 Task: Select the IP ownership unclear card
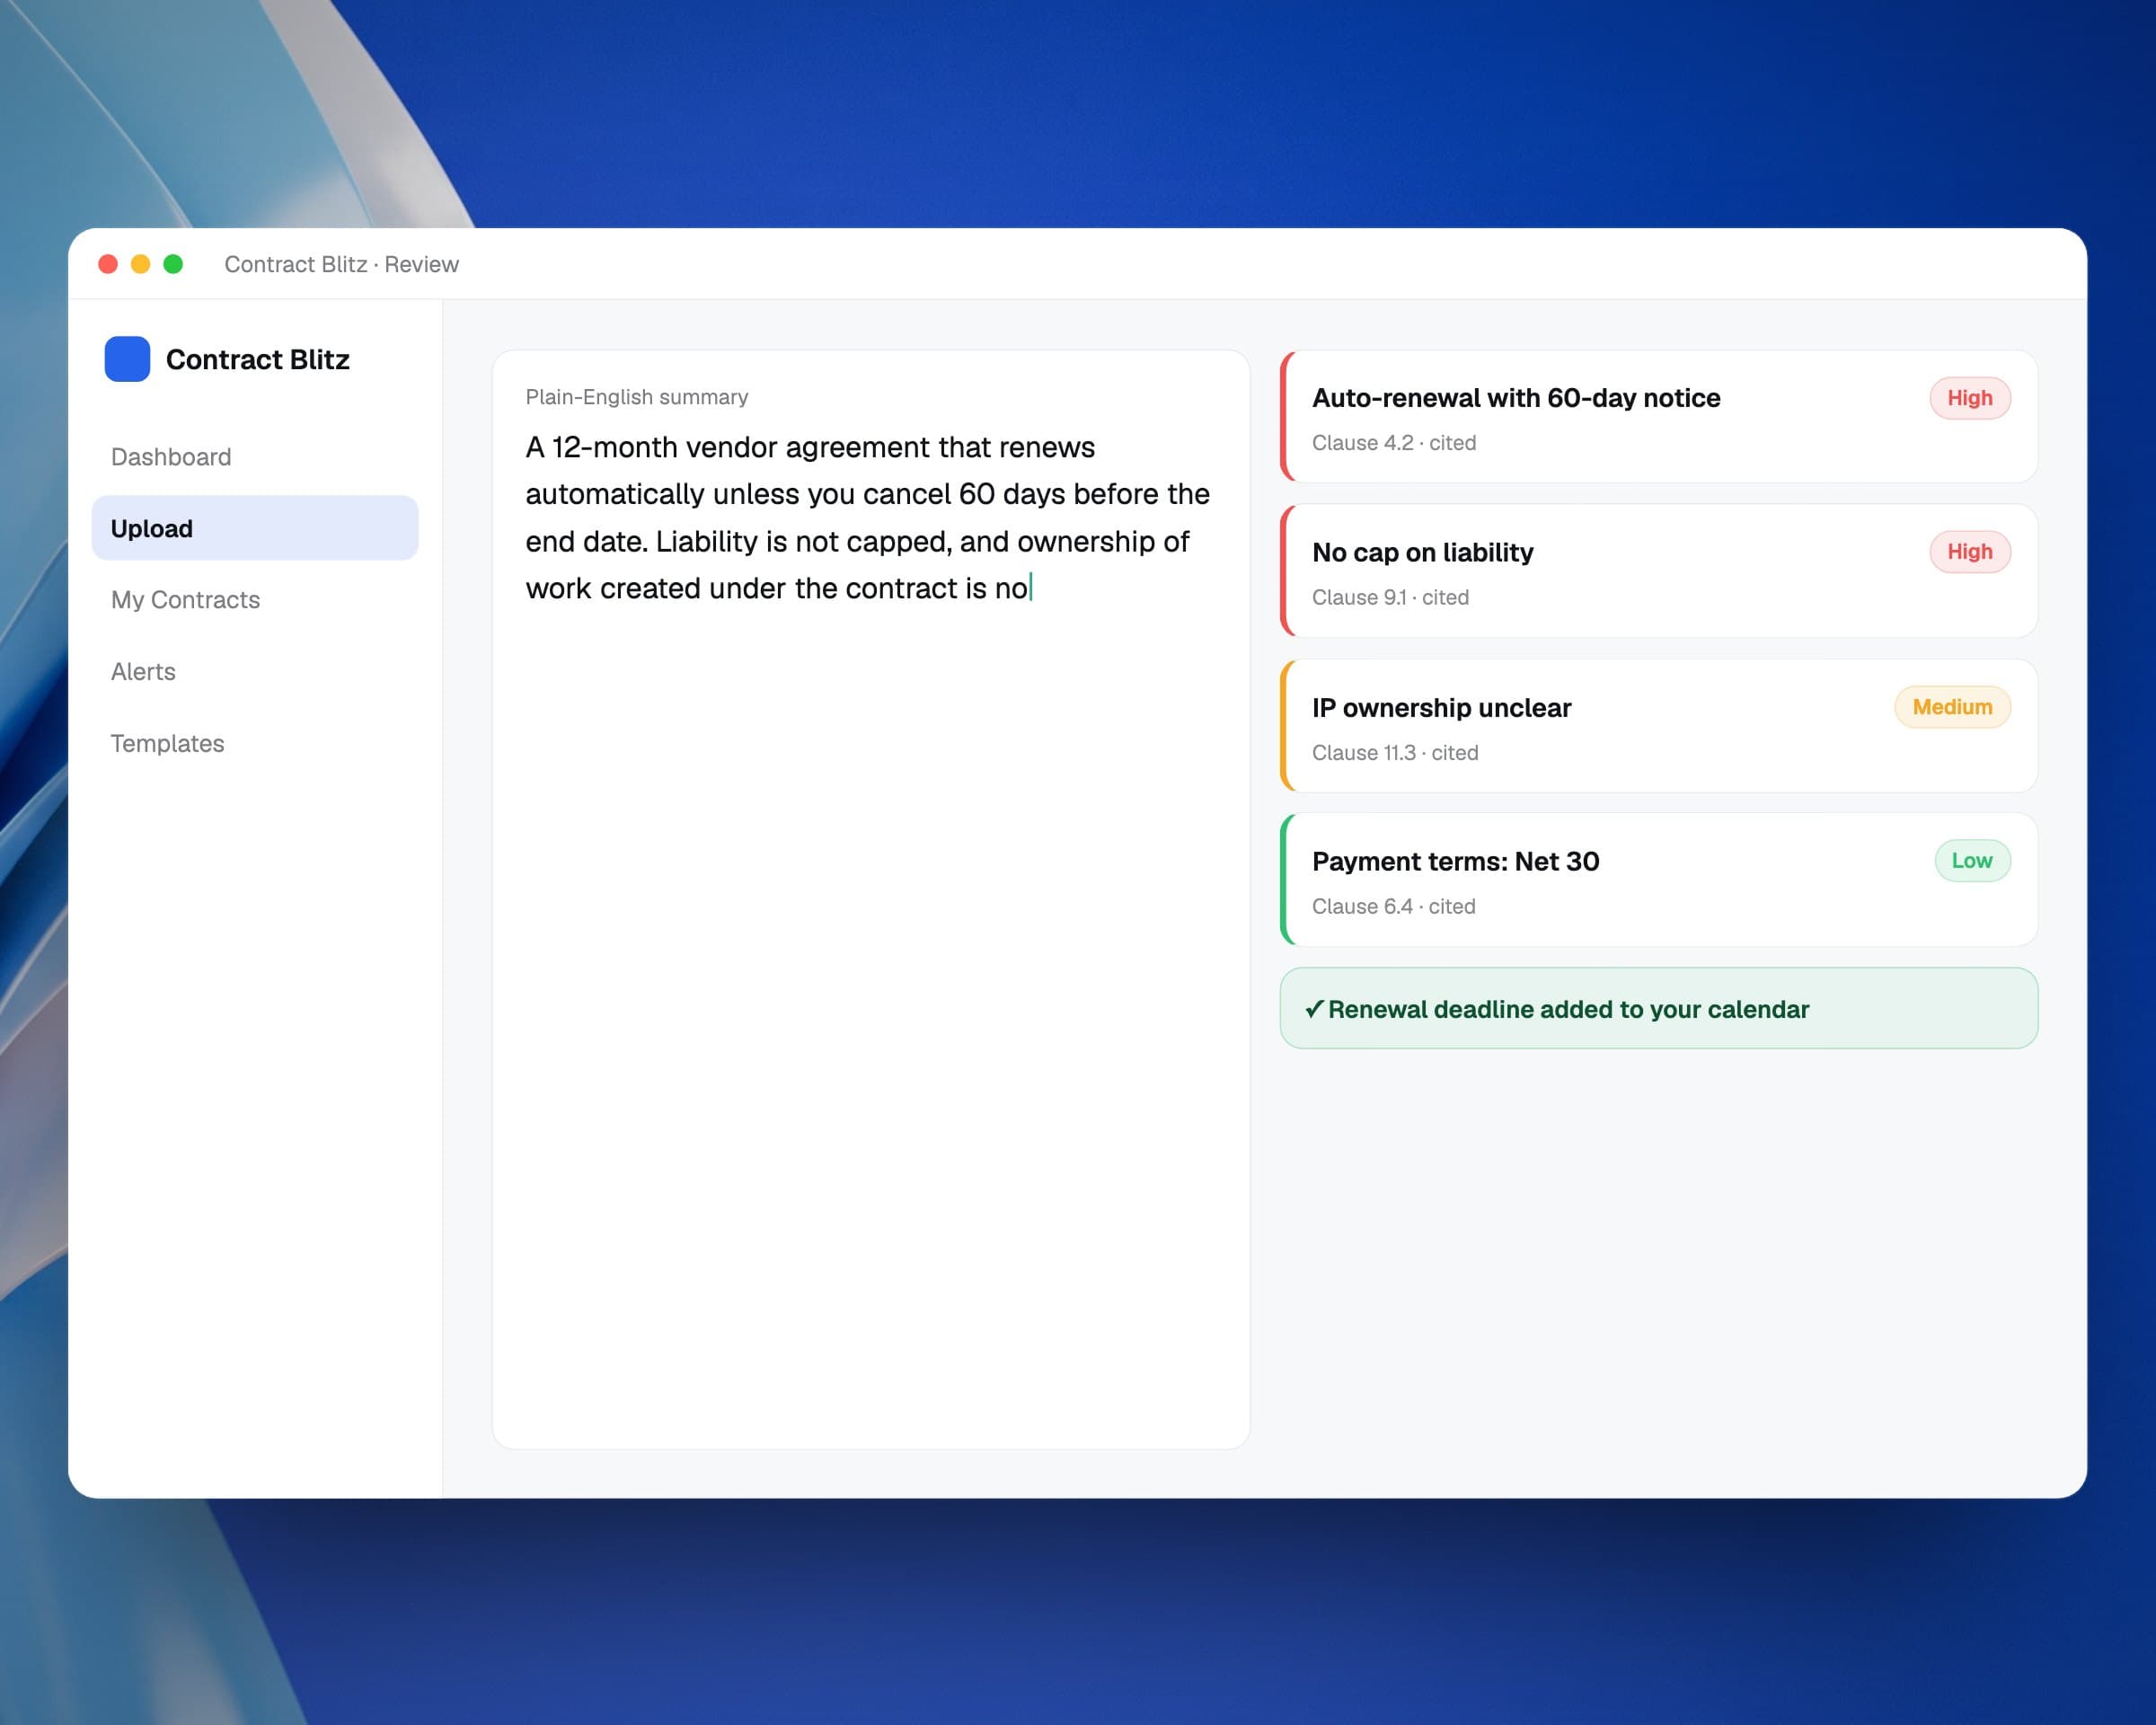coord(1659,726)
